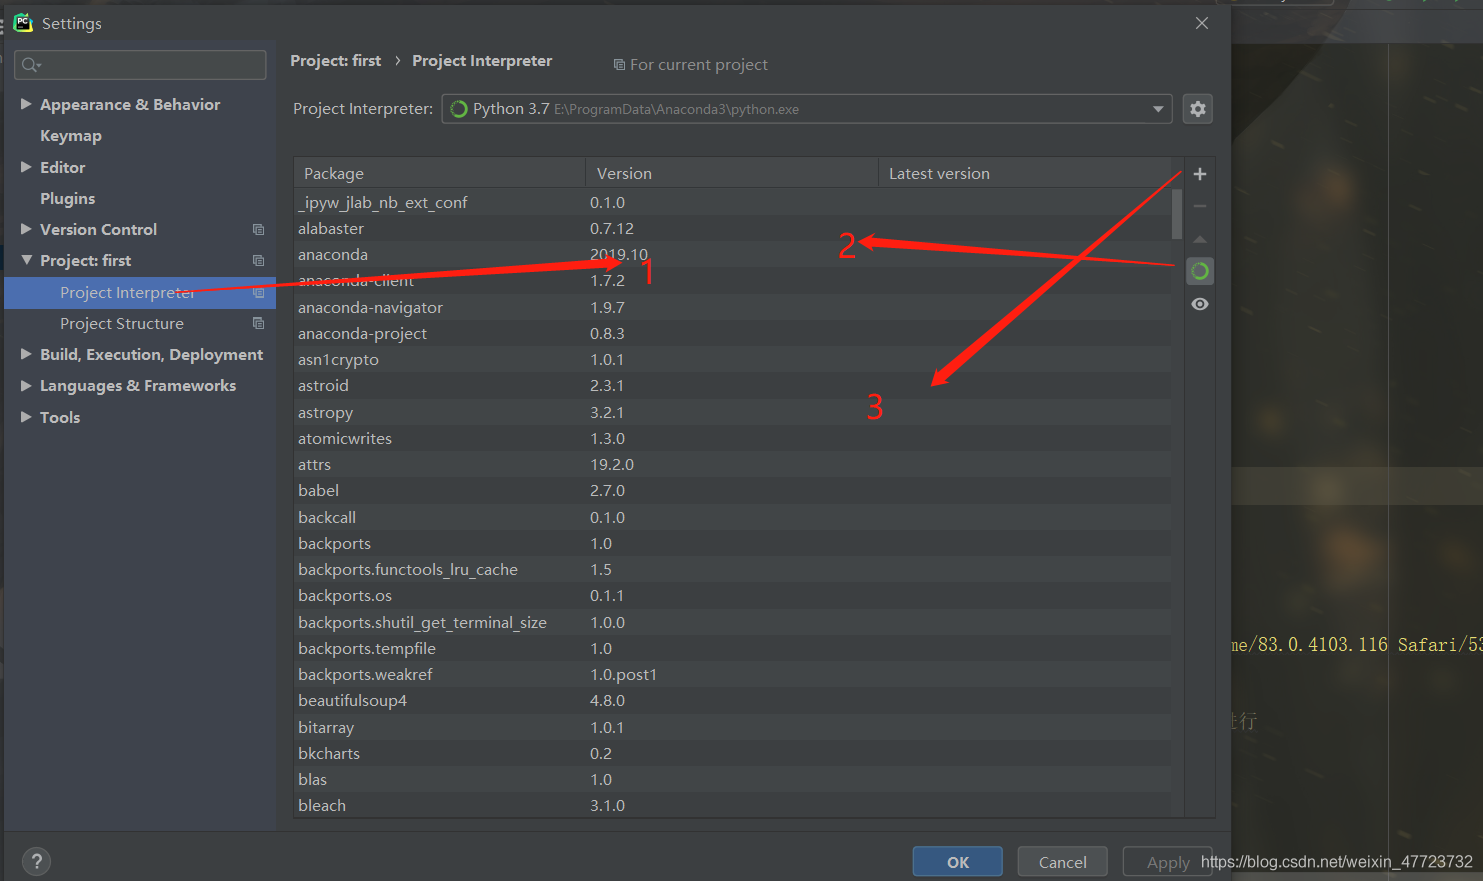Select the _ipyw_jlab_nb_ext_conf package row
Screen dimensions: 1483x881
tap(733, 202)
